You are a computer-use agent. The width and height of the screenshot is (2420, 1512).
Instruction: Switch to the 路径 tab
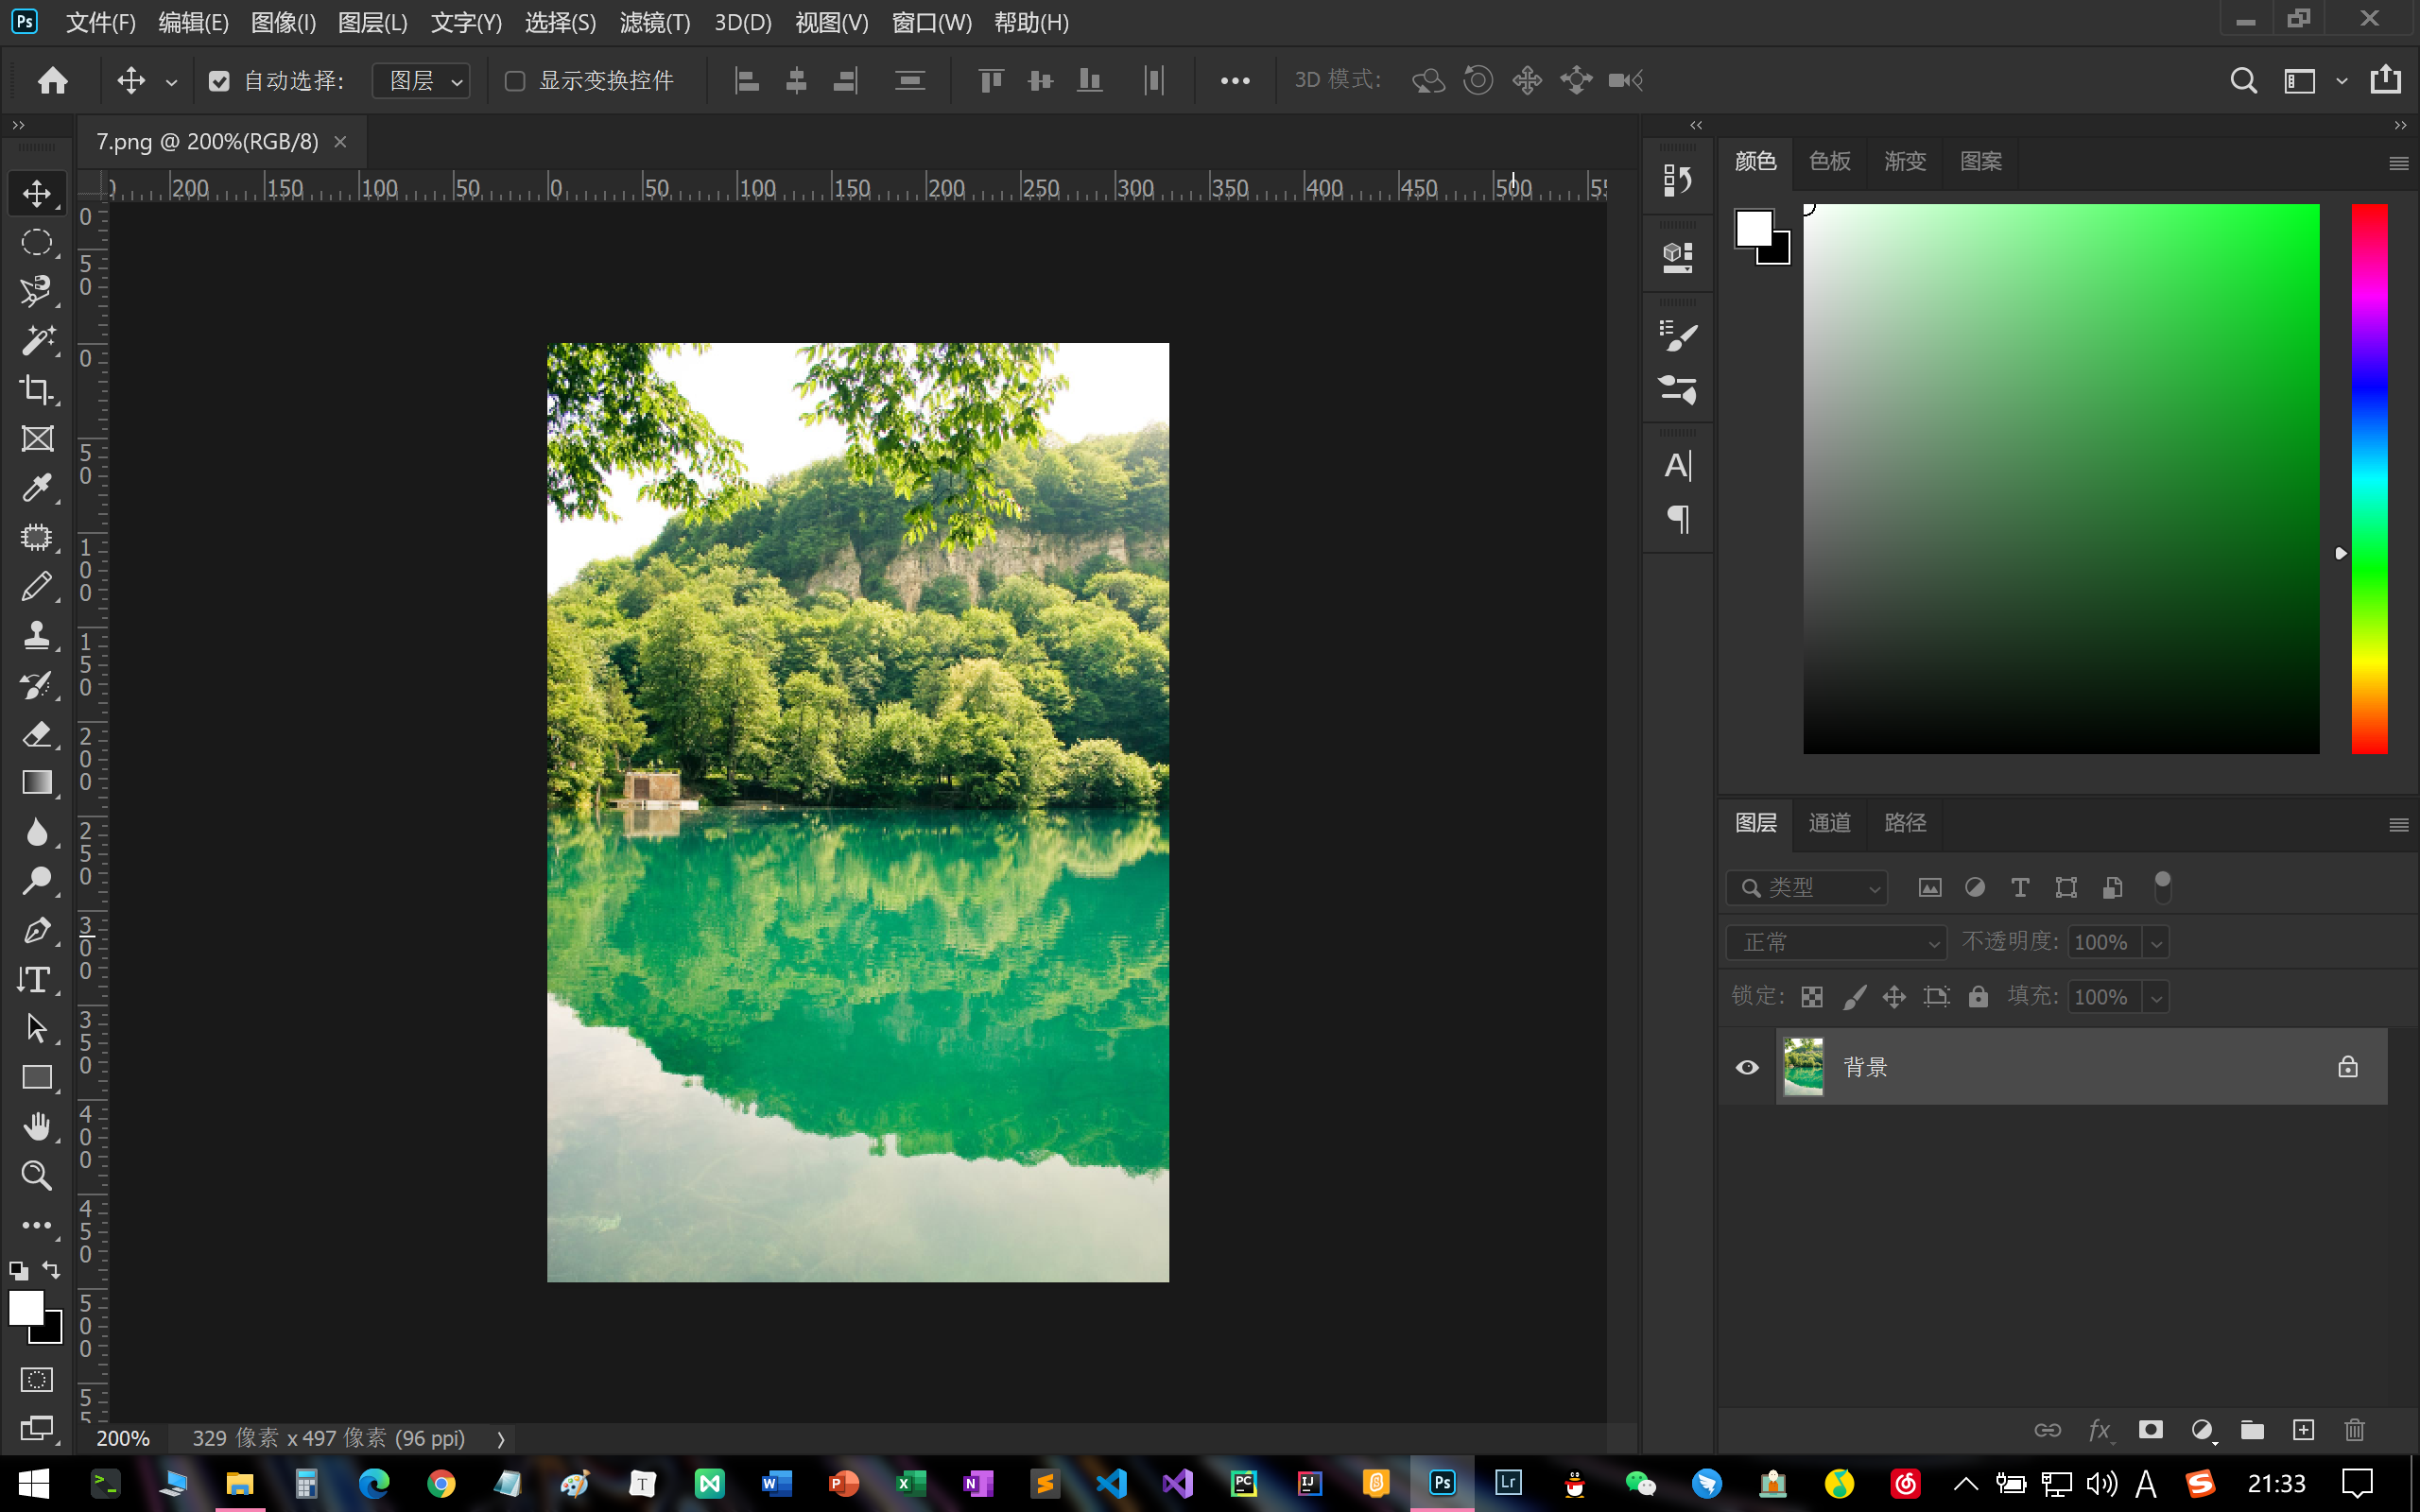tap(1905, 823)
